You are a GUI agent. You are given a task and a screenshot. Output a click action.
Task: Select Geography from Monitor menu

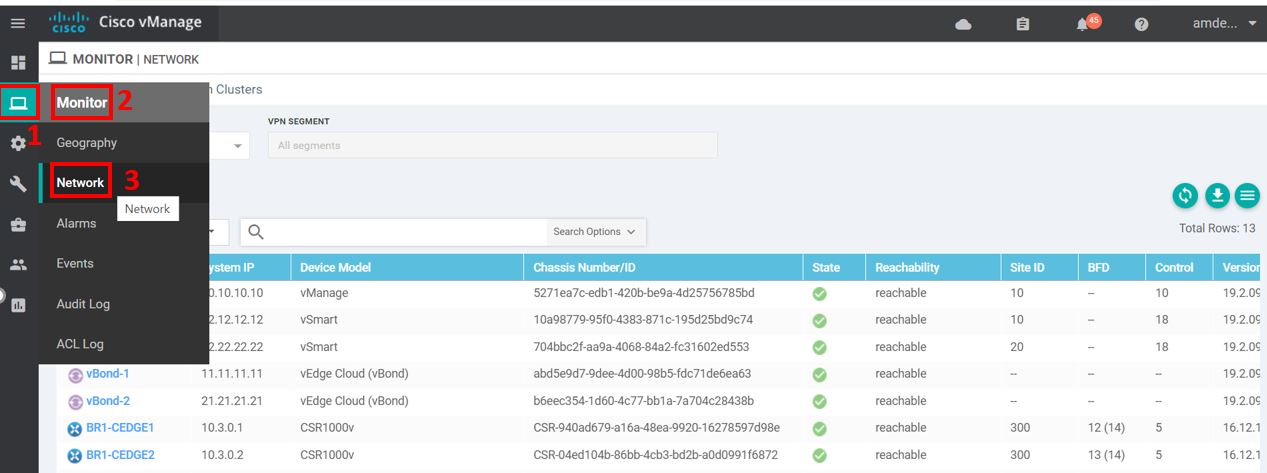pyautogui.click(x=87, y=143)
